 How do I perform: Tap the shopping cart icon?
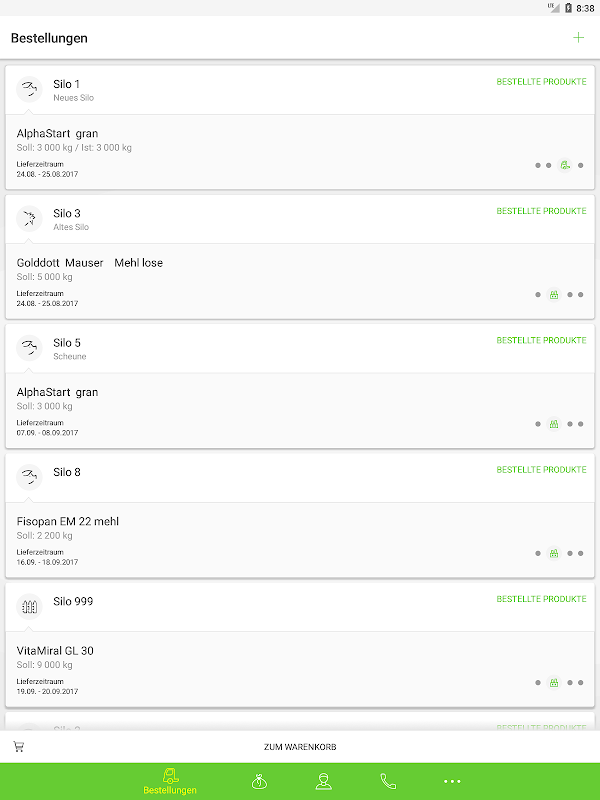click(18, 747)
